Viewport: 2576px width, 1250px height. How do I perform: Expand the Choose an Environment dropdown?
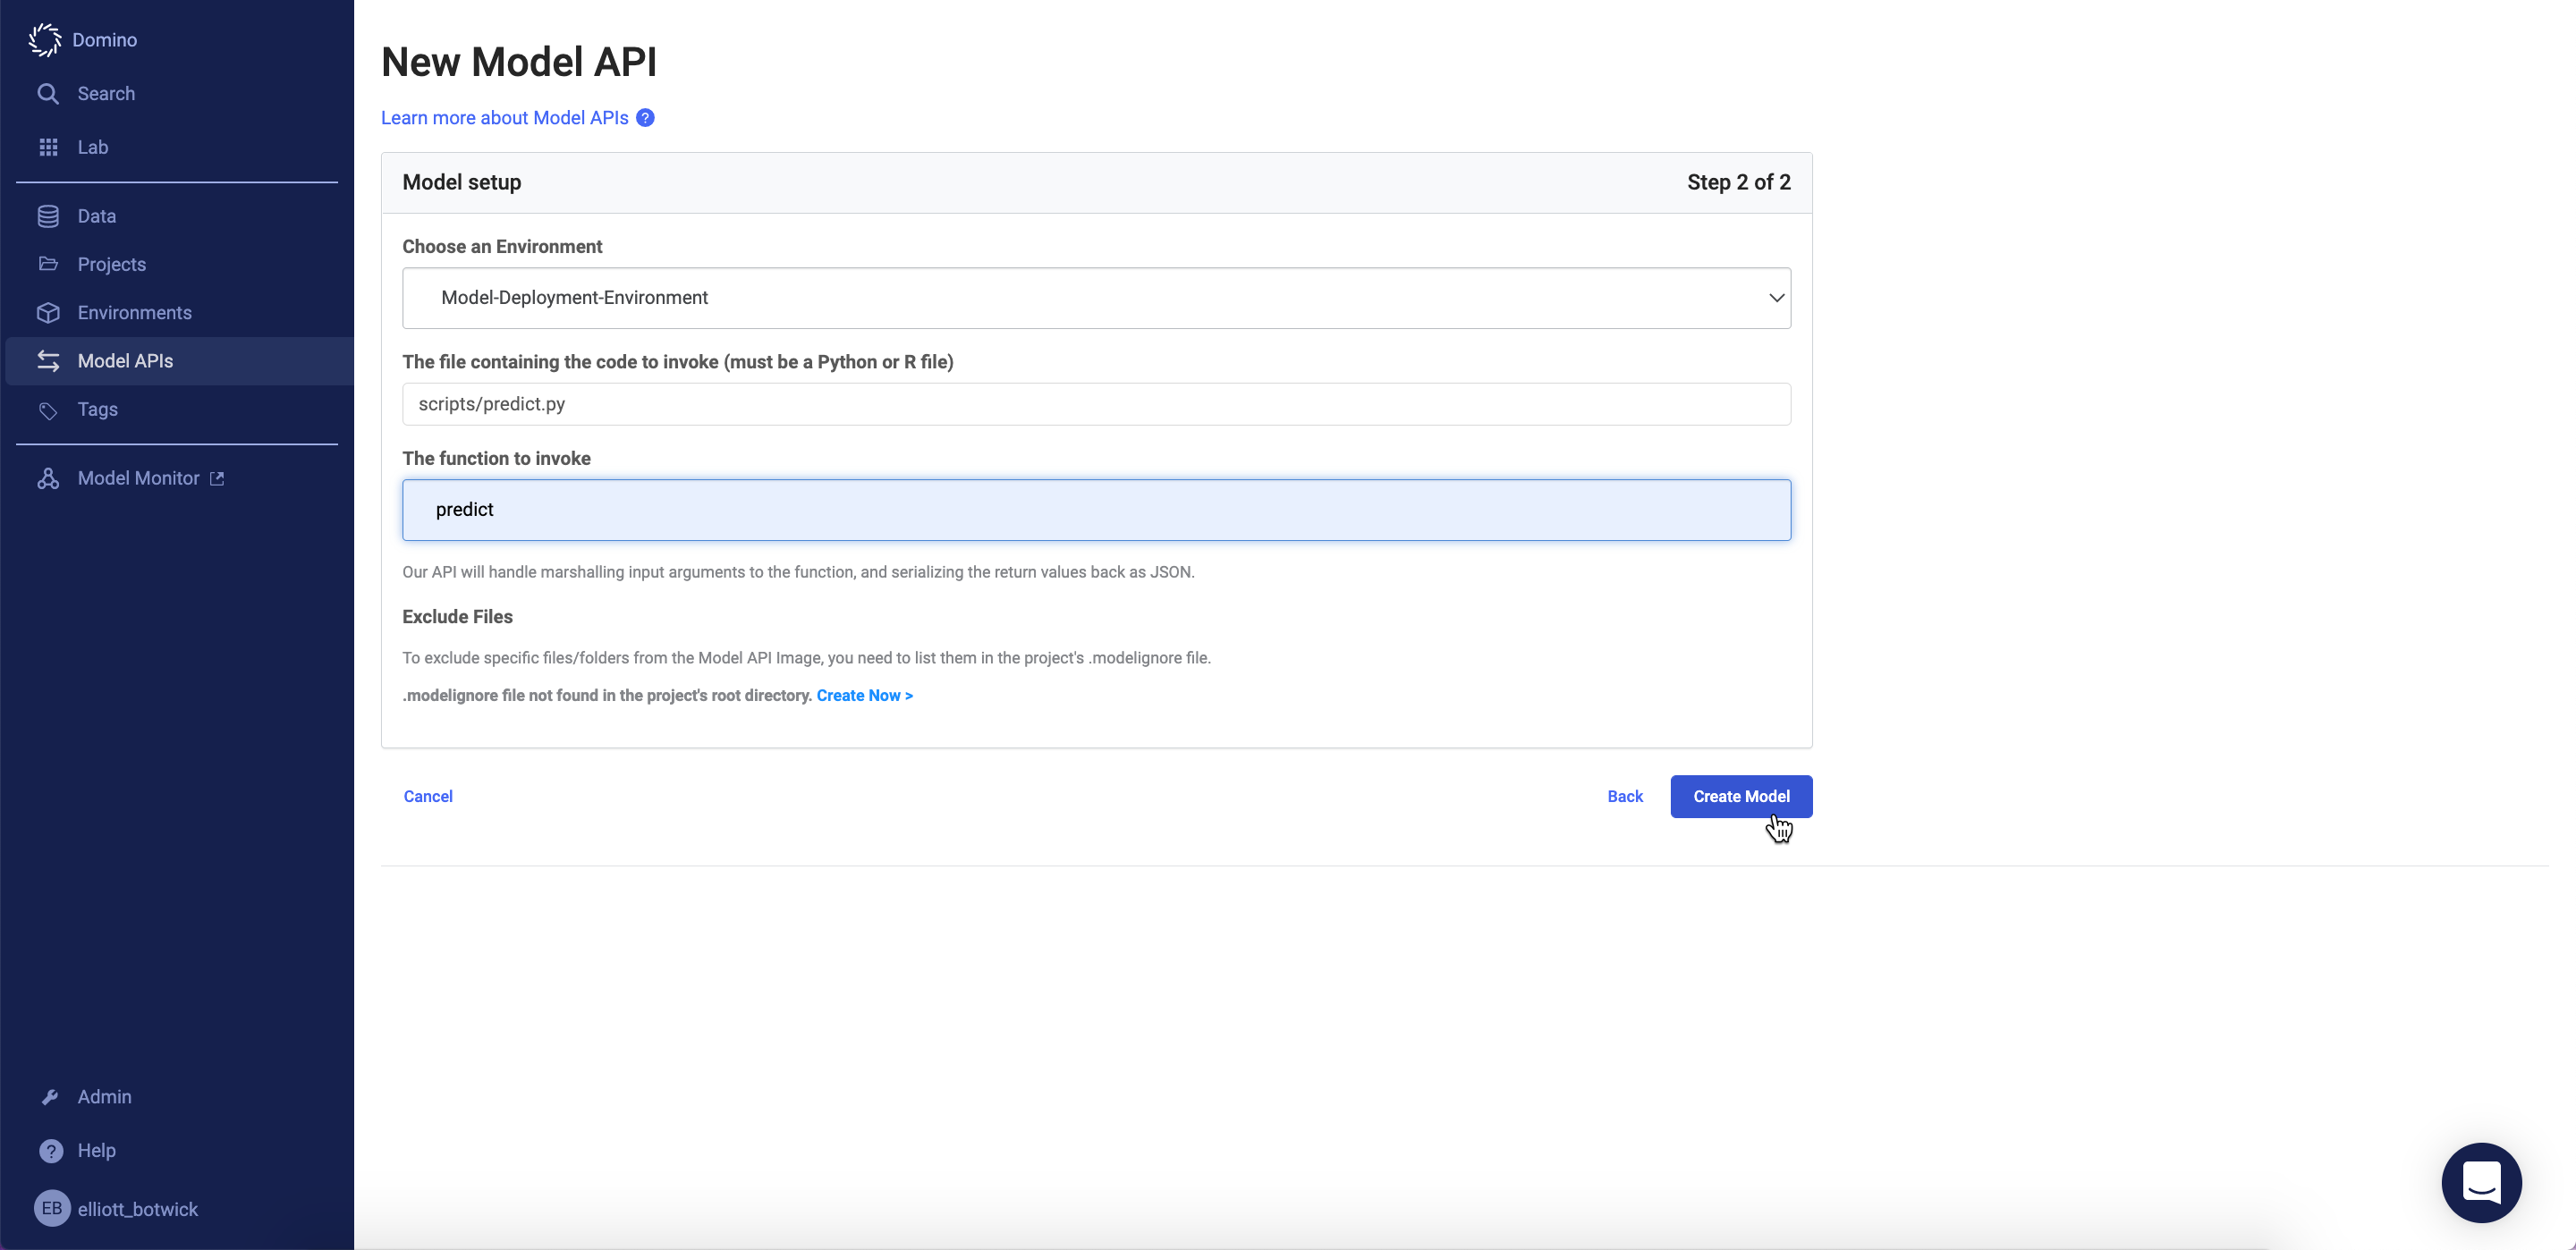click(1095, 298)
